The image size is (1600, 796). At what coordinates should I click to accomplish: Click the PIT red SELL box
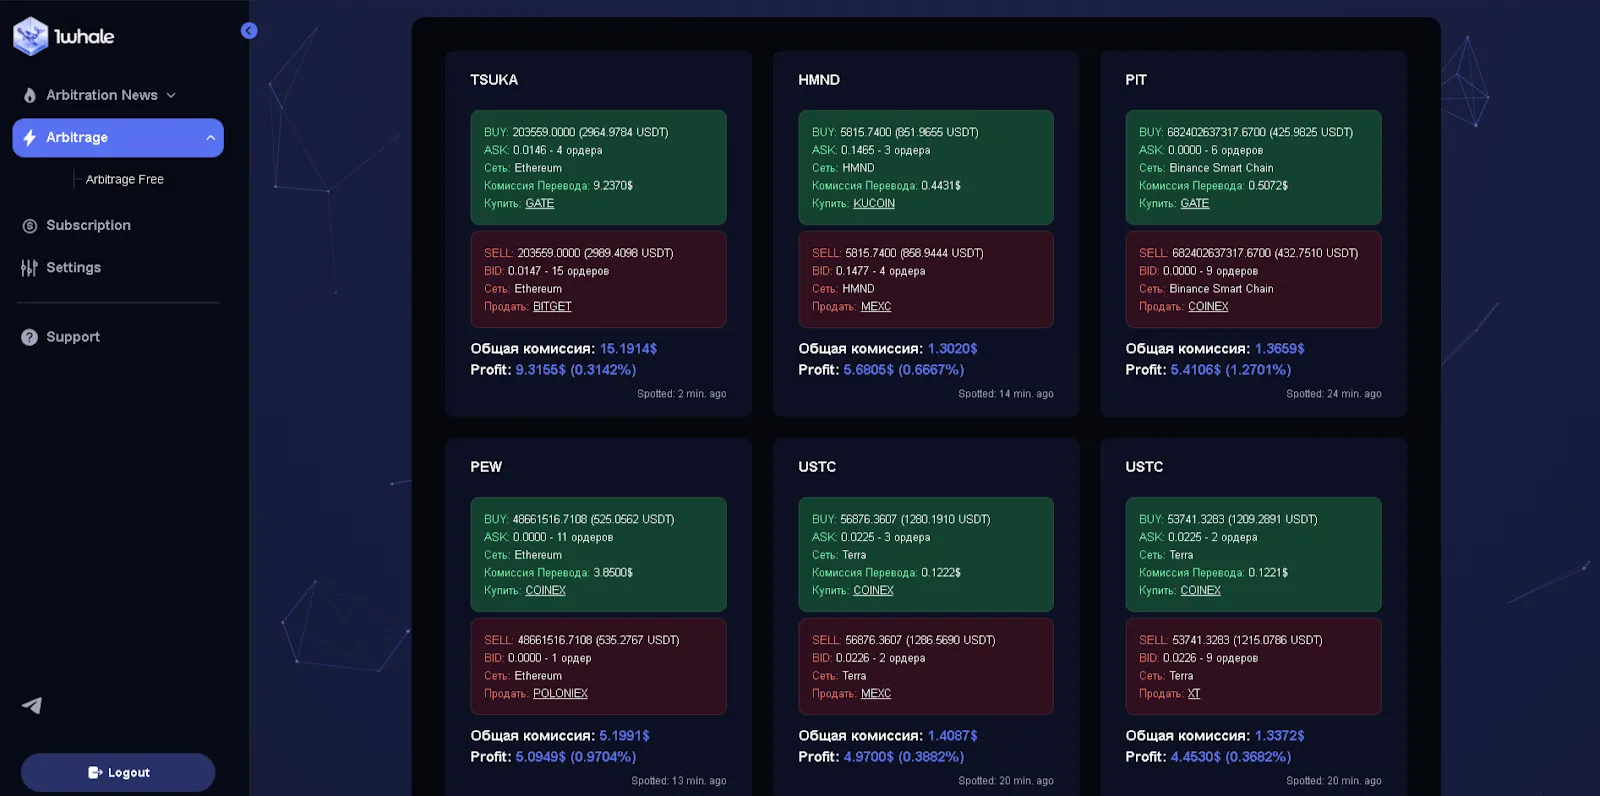click(1253, 280)
